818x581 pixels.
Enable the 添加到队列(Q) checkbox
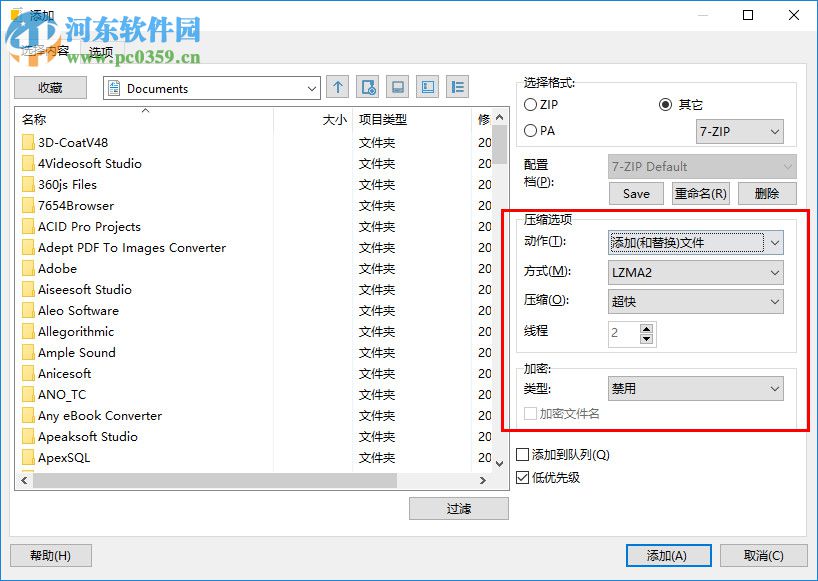pos(523,454)
